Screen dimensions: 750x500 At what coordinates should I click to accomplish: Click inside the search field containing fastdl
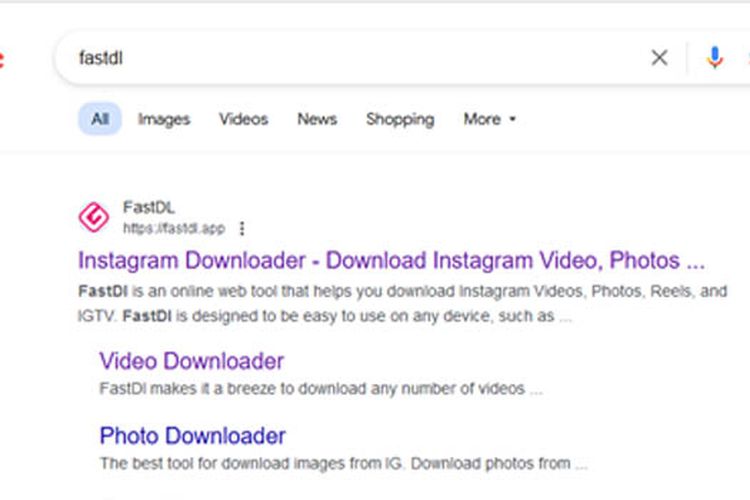pos(350,58)
